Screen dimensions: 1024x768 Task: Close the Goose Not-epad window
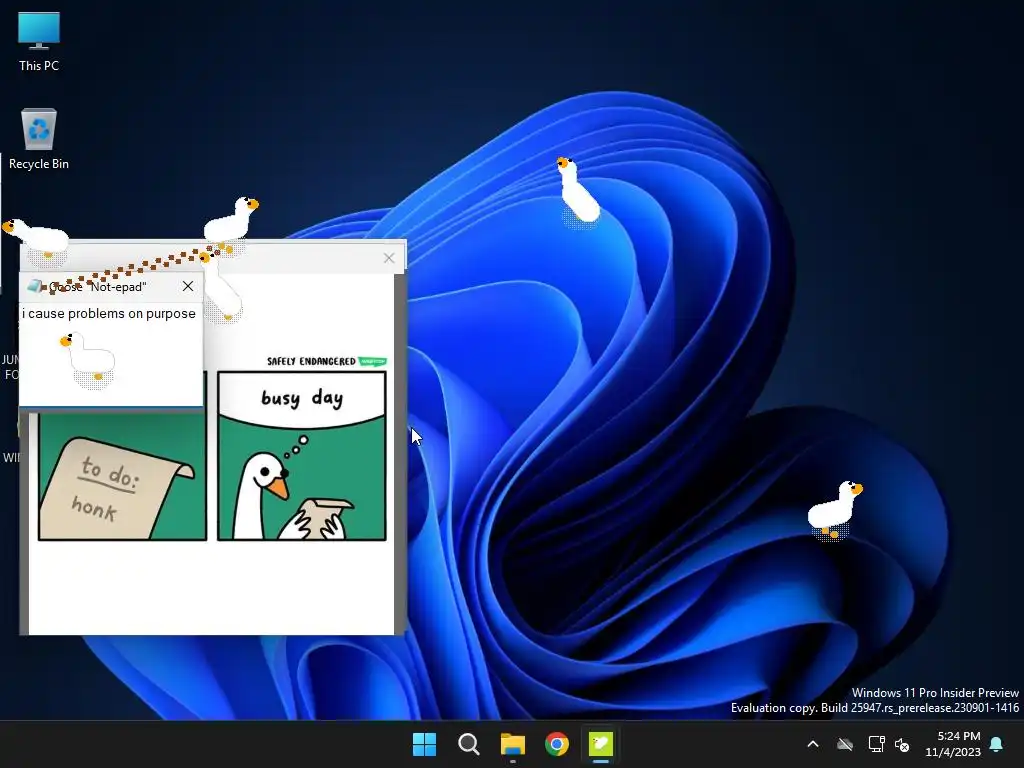(188, 286)
